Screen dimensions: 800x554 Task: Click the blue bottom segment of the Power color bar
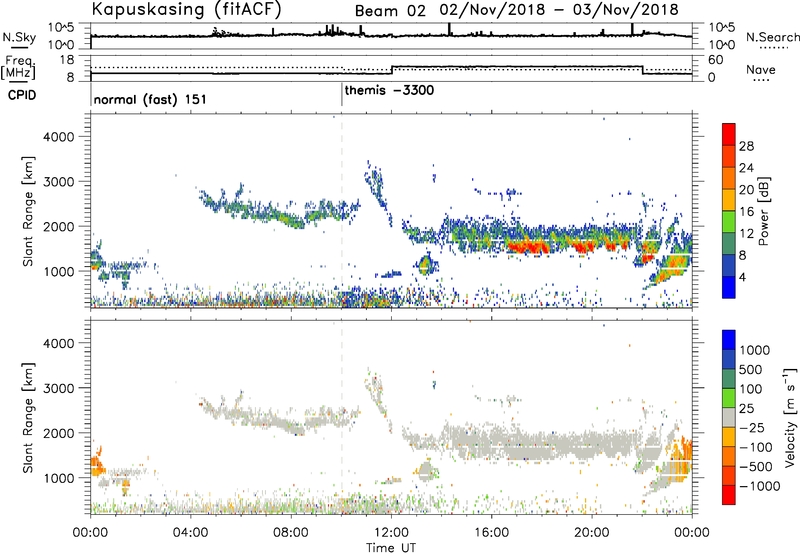729,287
